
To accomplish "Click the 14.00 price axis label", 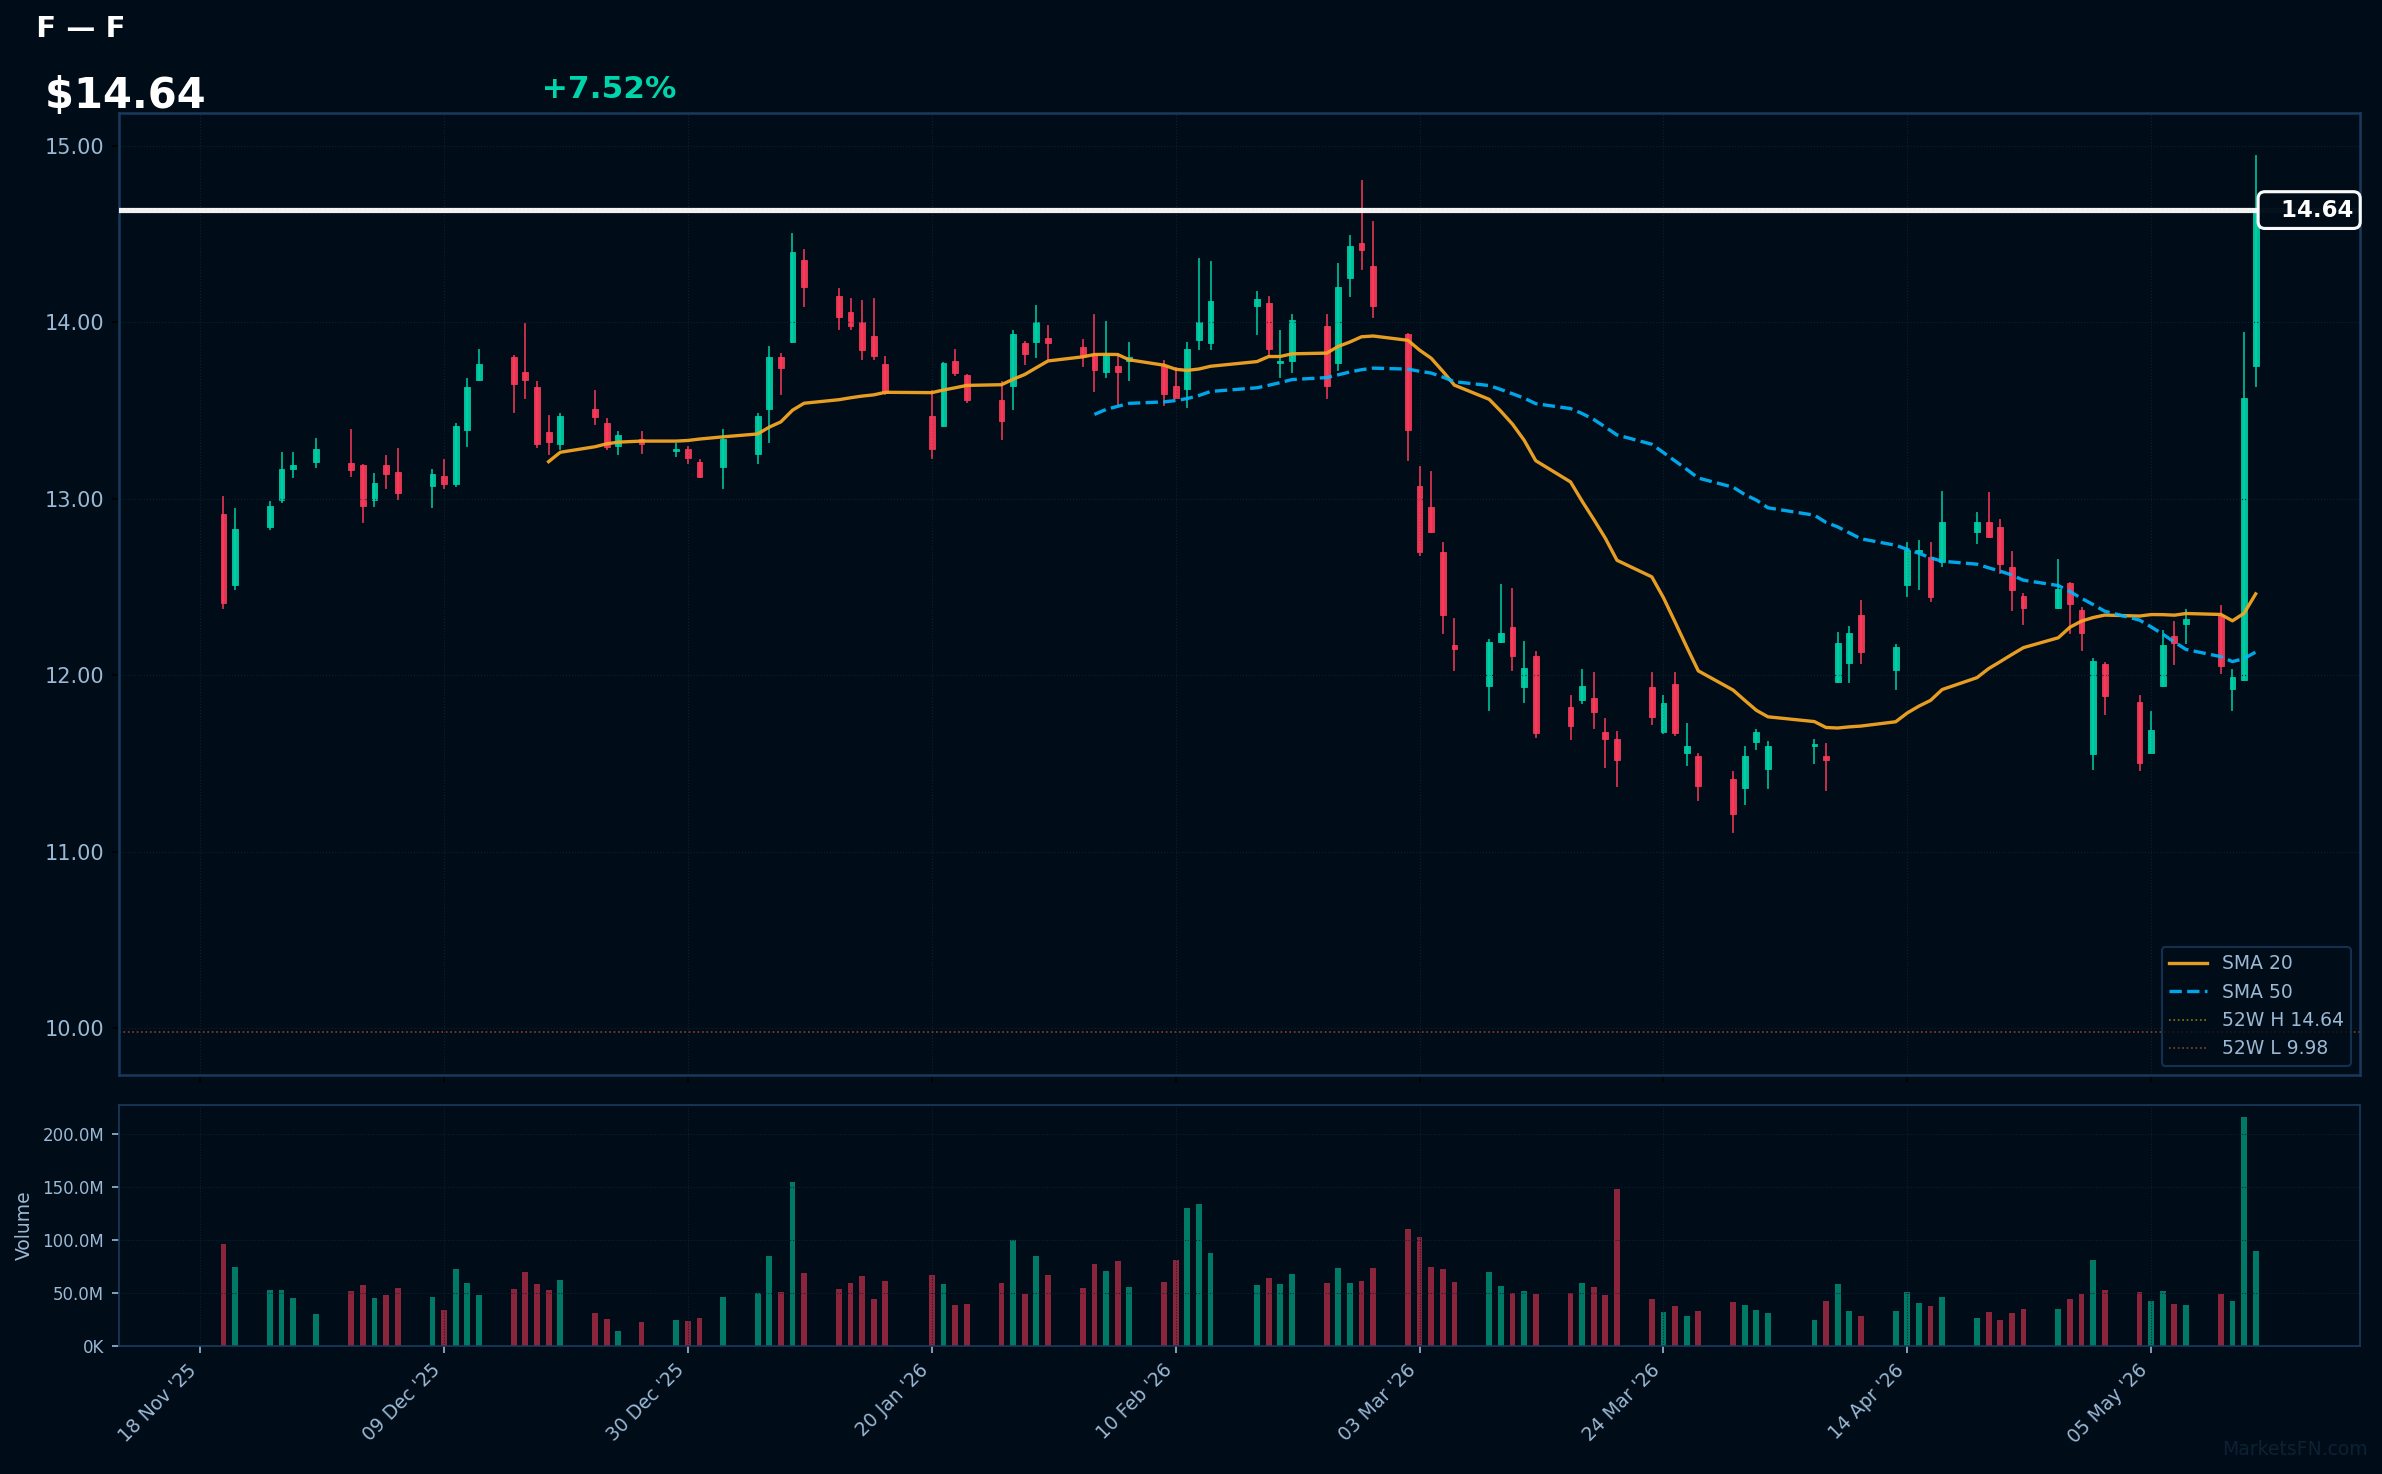I will point(74,323).
